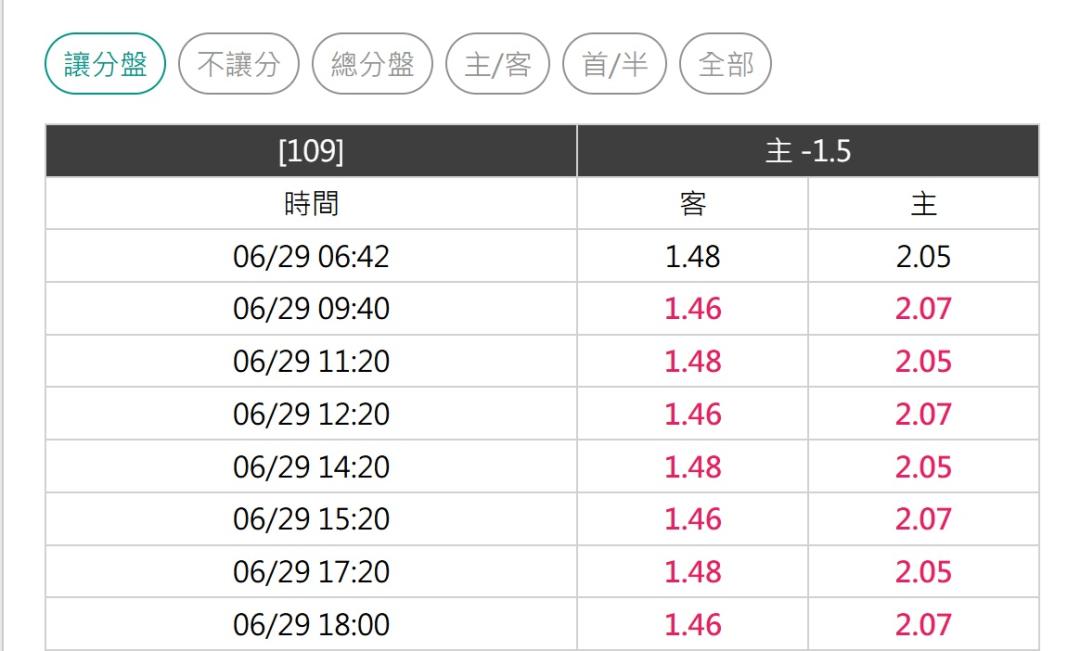This screenshot has width=1080, height=651.
Task: Click the 時間 column header
Action: (x=311, y=203)
